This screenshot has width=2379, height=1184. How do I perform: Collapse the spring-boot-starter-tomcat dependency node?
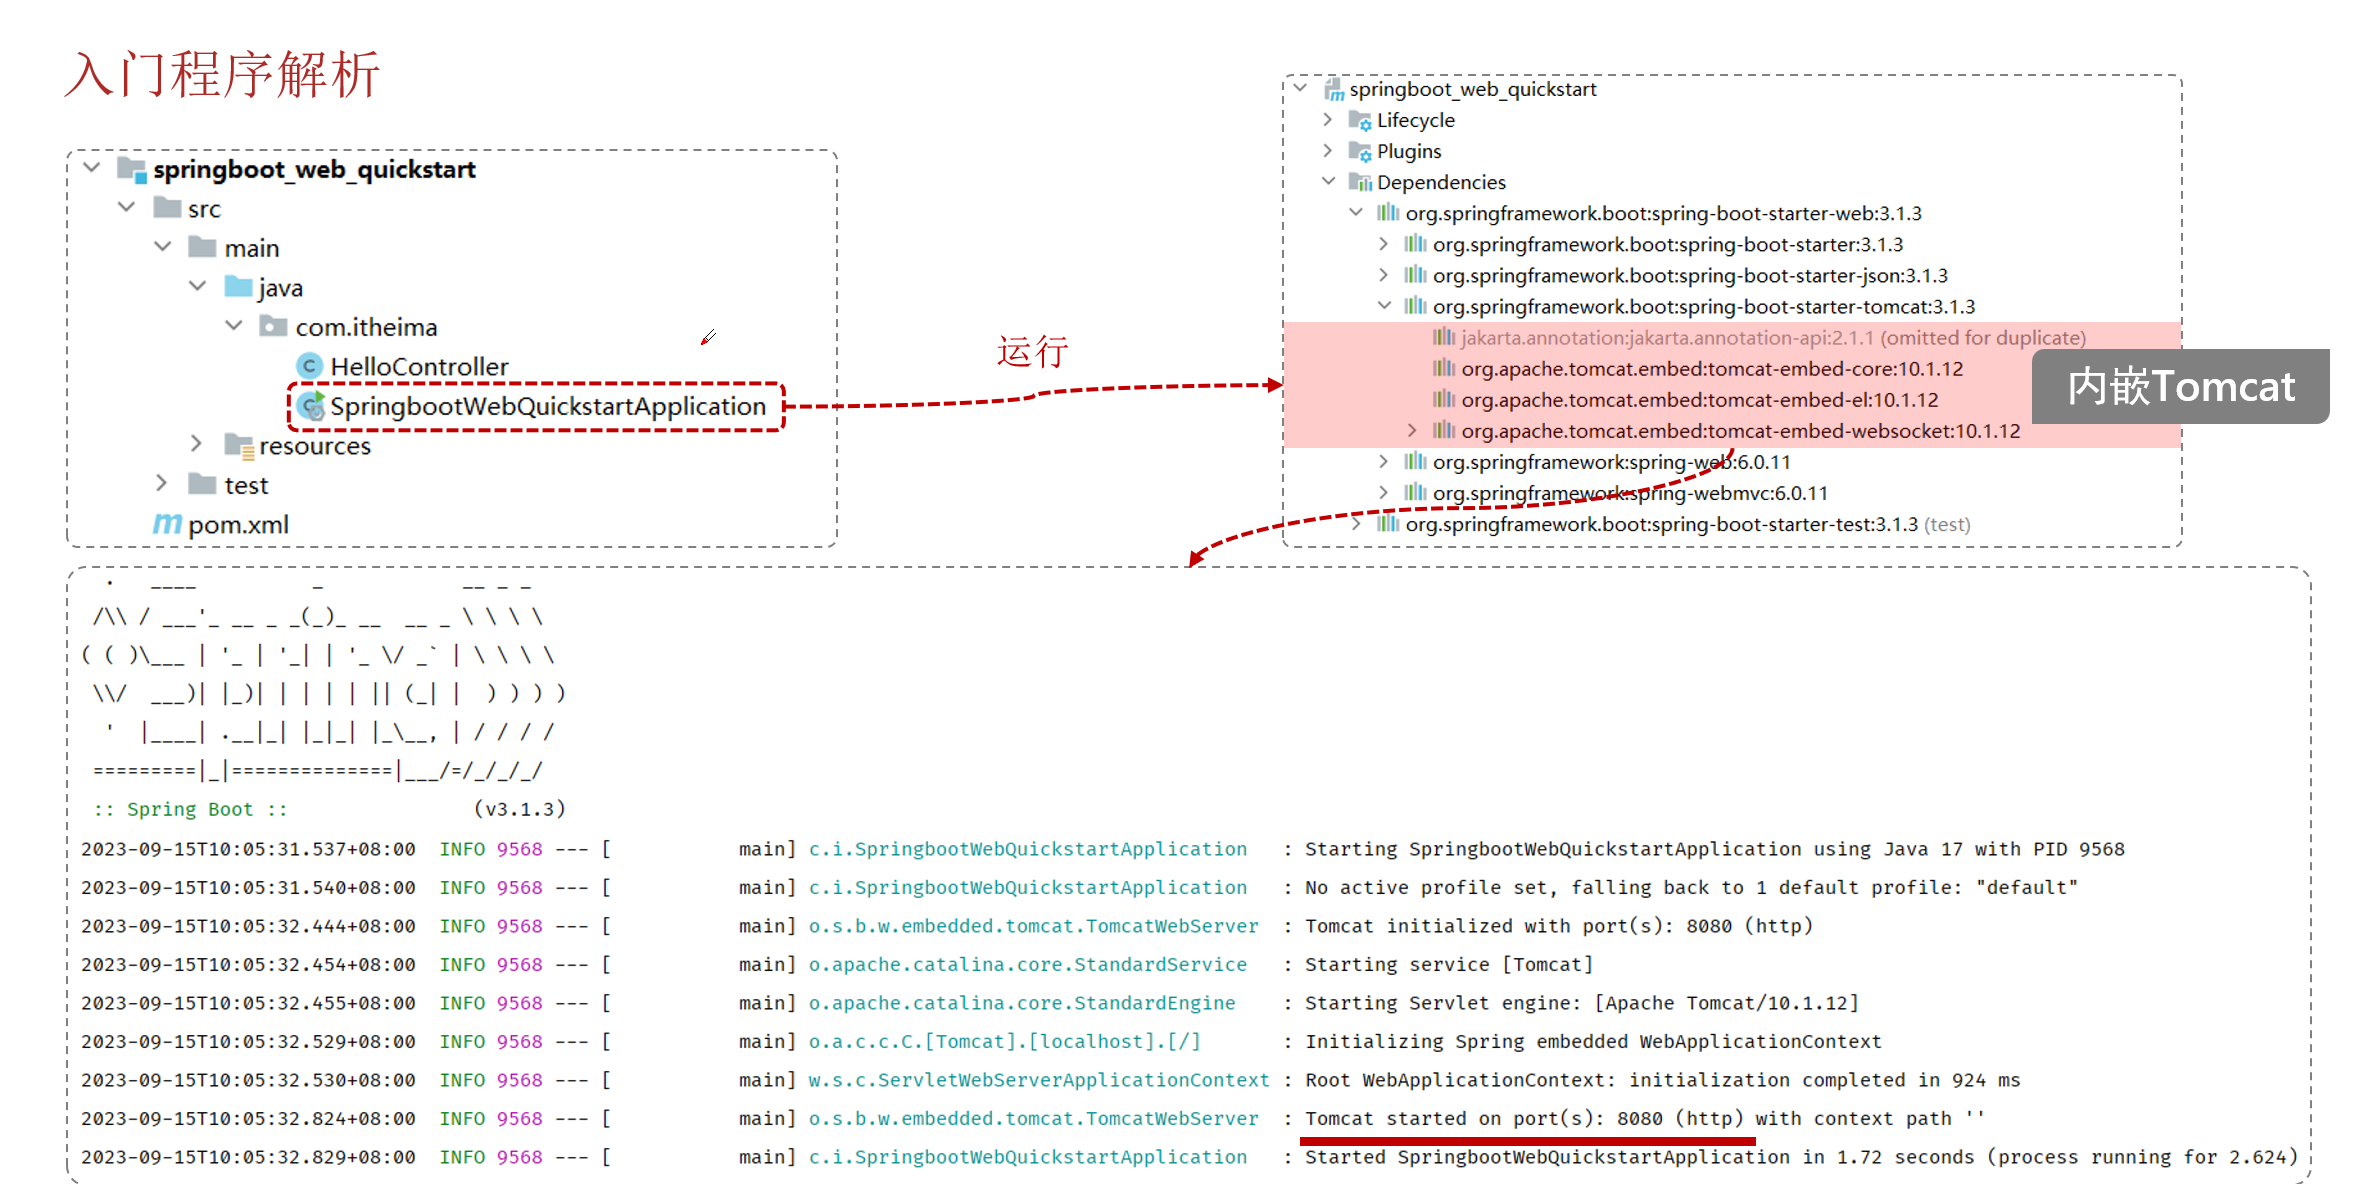point(1384,306)
